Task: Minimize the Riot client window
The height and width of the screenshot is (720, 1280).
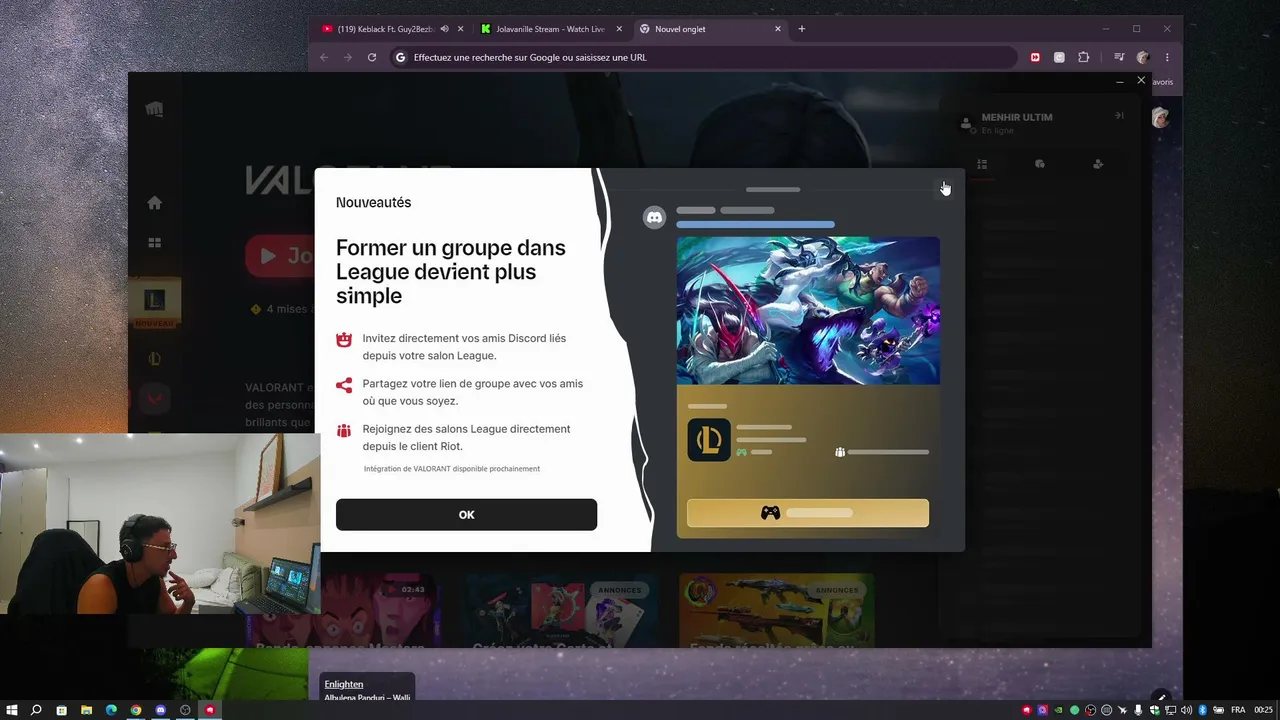Action: pyautogui.click(x=1119, y=81)
